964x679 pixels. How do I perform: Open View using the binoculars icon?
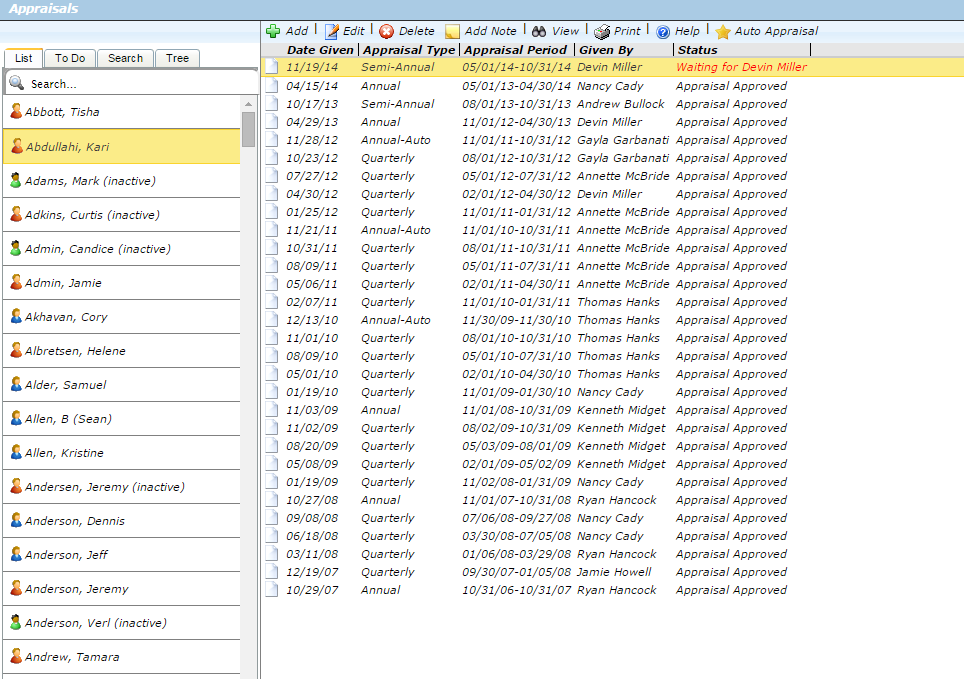pyautogui.click(x=539, y=31)
